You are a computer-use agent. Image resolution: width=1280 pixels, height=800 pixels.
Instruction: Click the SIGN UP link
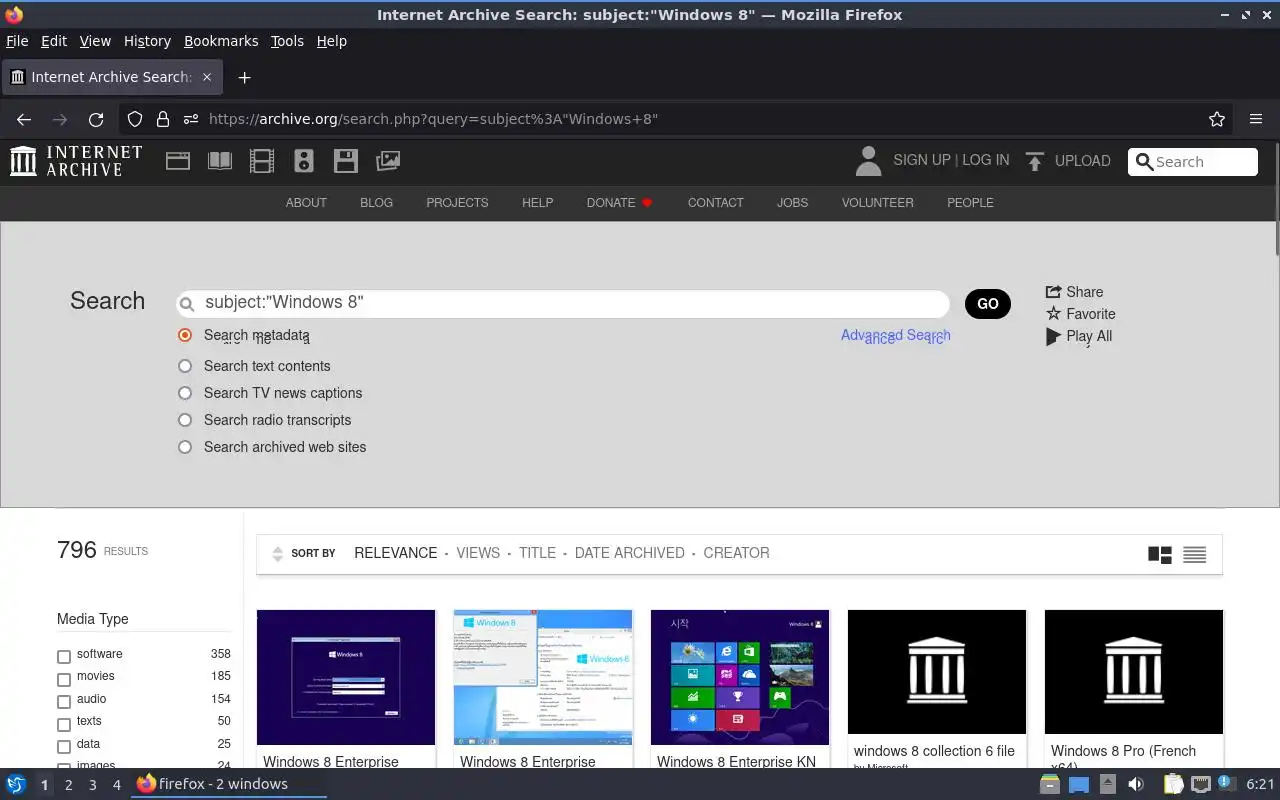click(922, 160)
